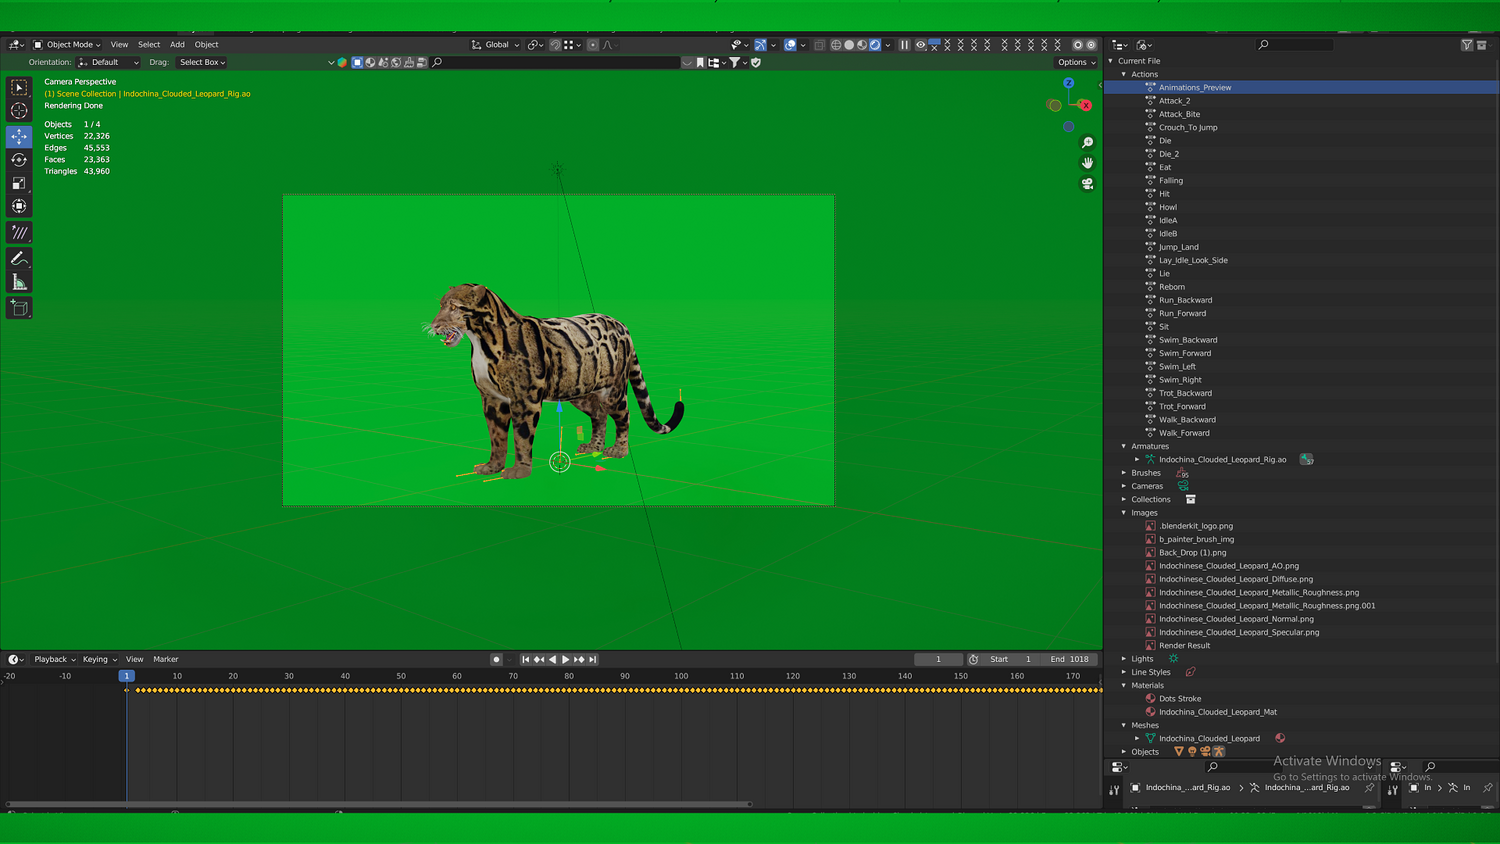Open the Options dropdown in viewport

[x=1077, y=62]
